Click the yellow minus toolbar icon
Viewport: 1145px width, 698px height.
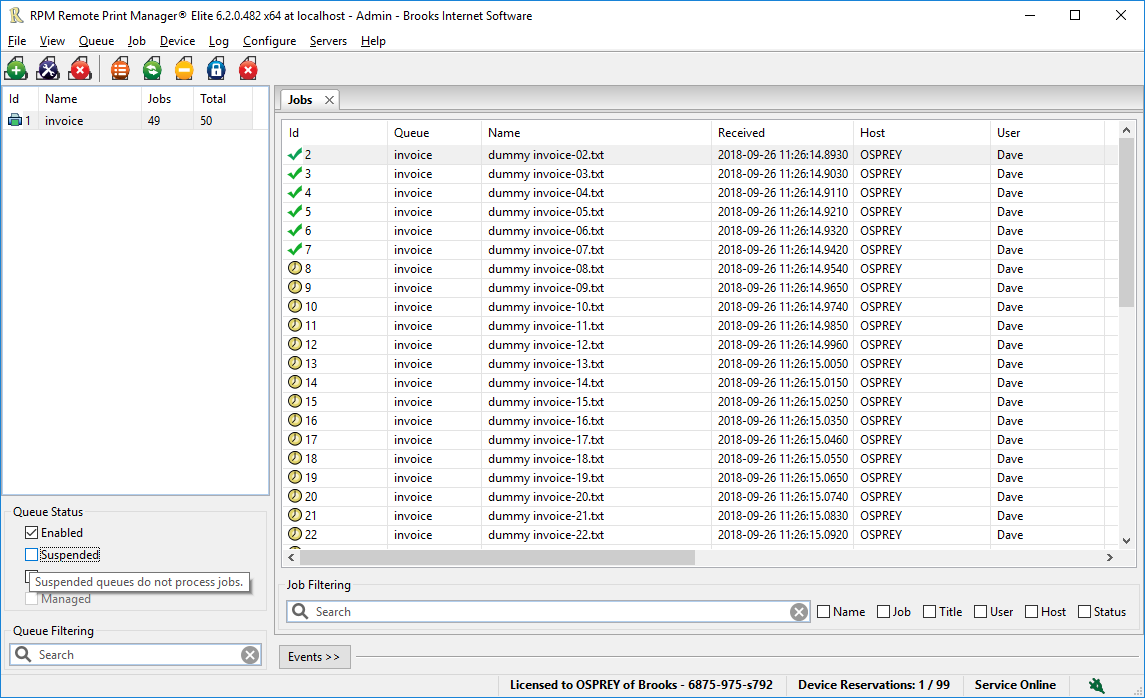(x=184, y=69)
